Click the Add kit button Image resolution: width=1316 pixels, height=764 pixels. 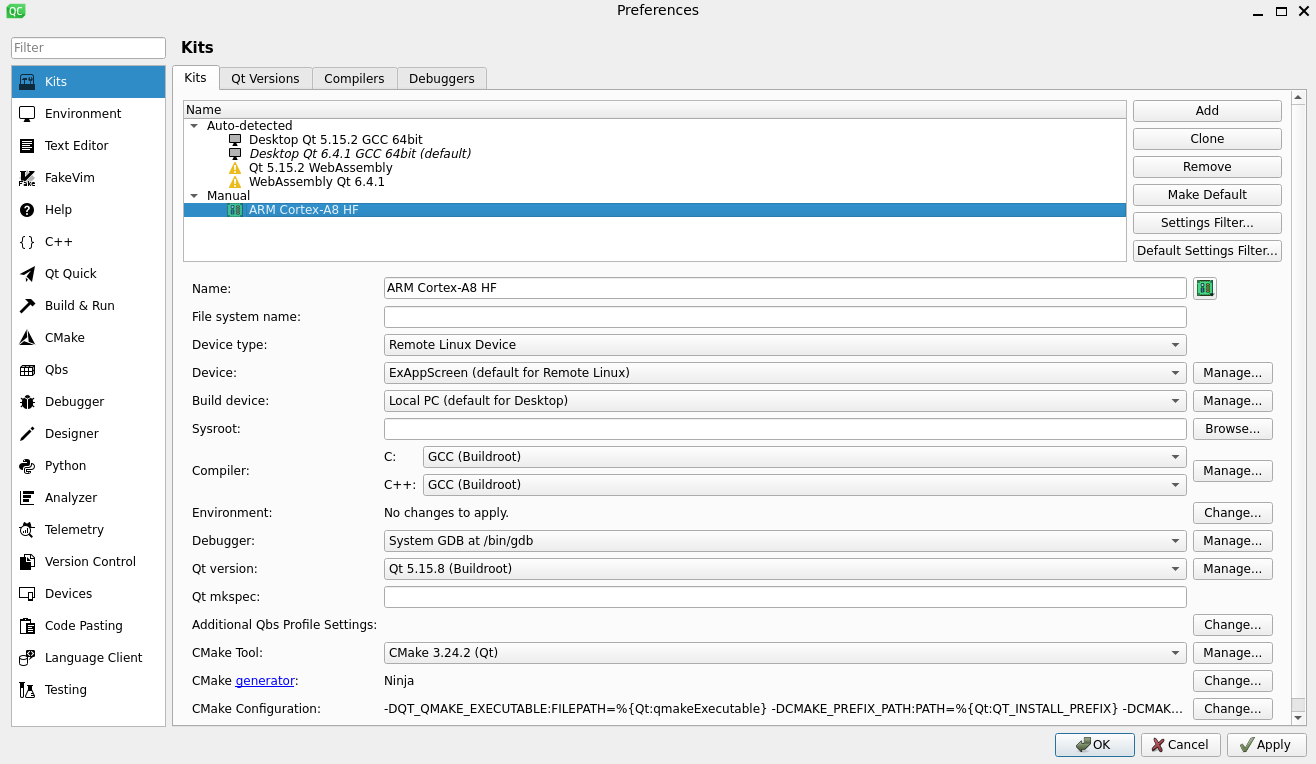(1207, 111)
